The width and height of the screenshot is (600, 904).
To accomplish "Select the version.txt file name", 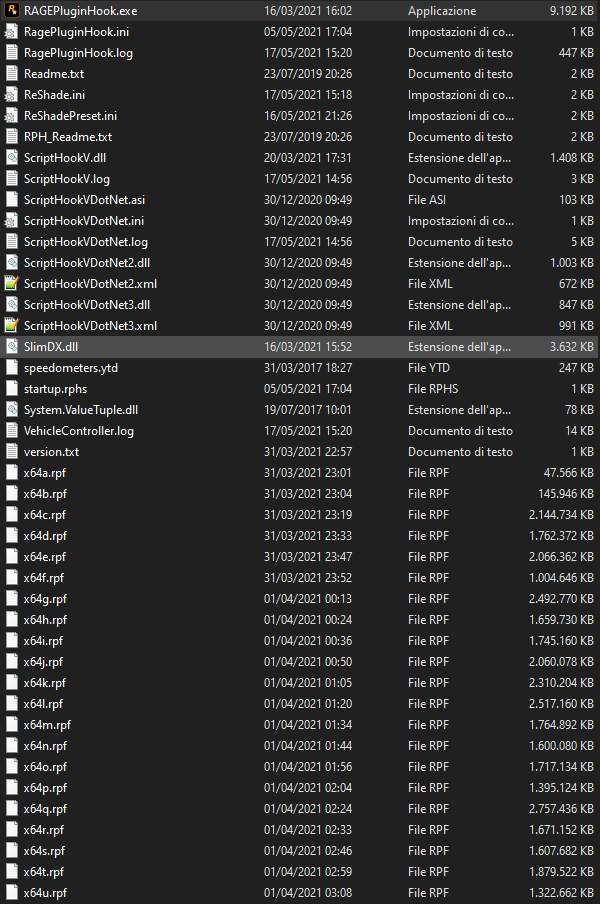I will click(x=50, y=452).
